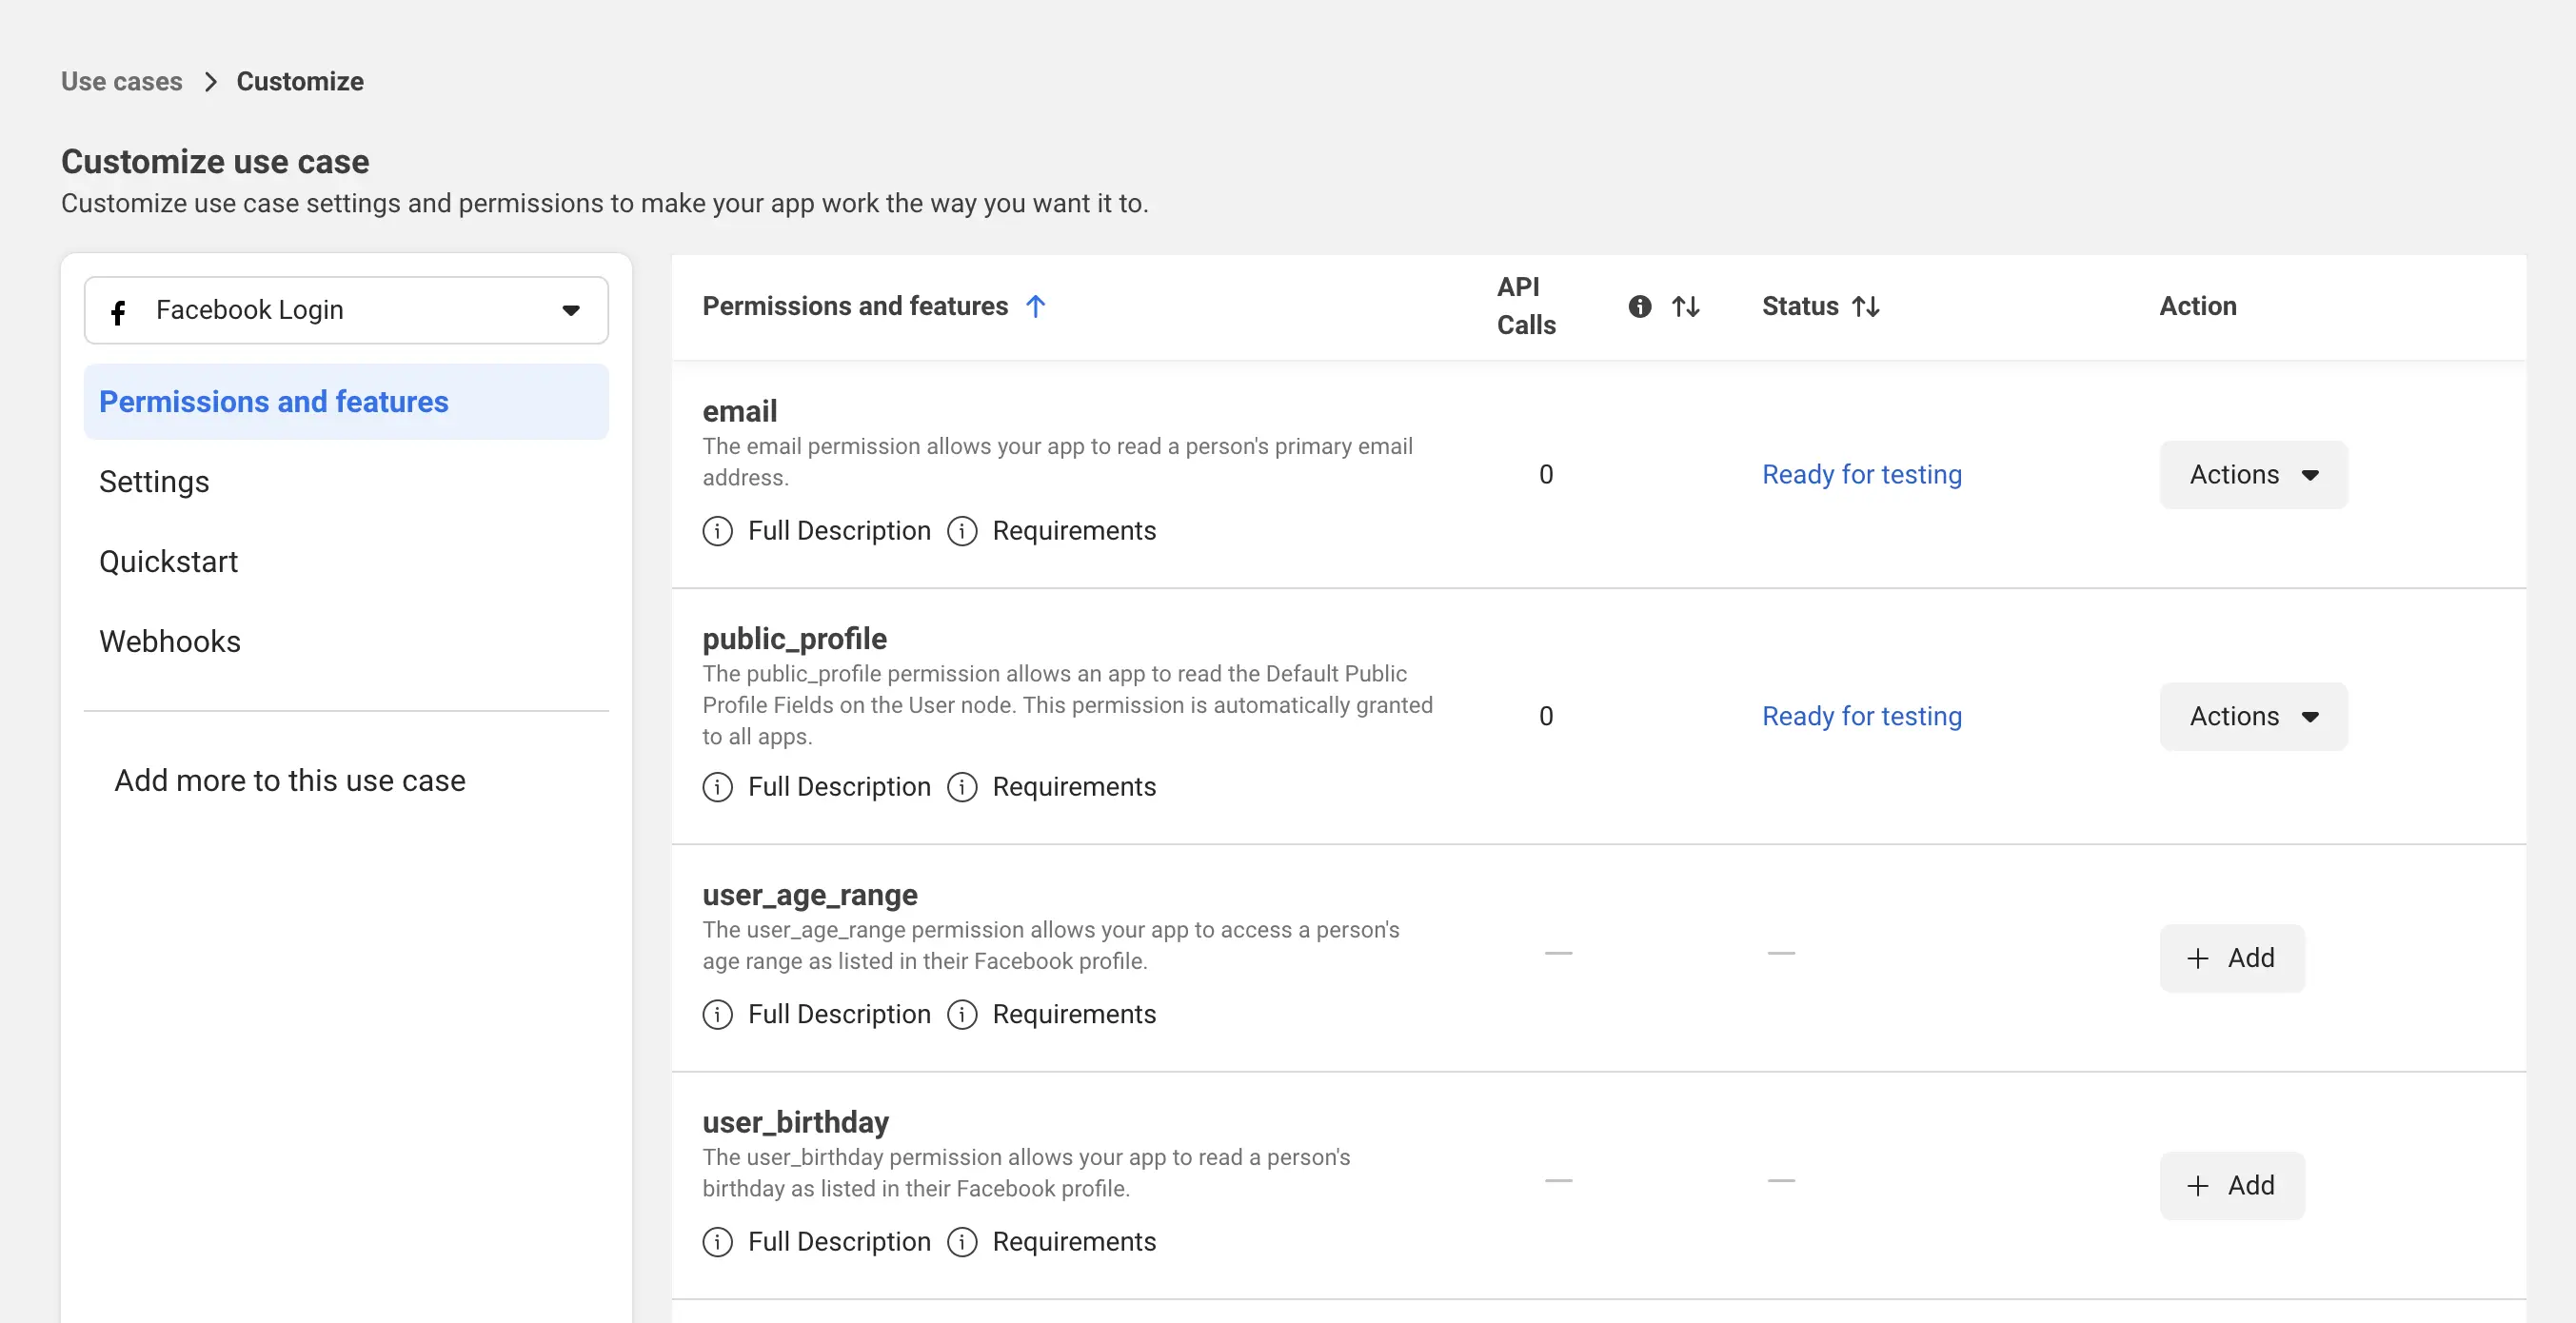Navigate to Use cases breadcrumb
Screen dimensions: 2576x1323
[122, 82]
